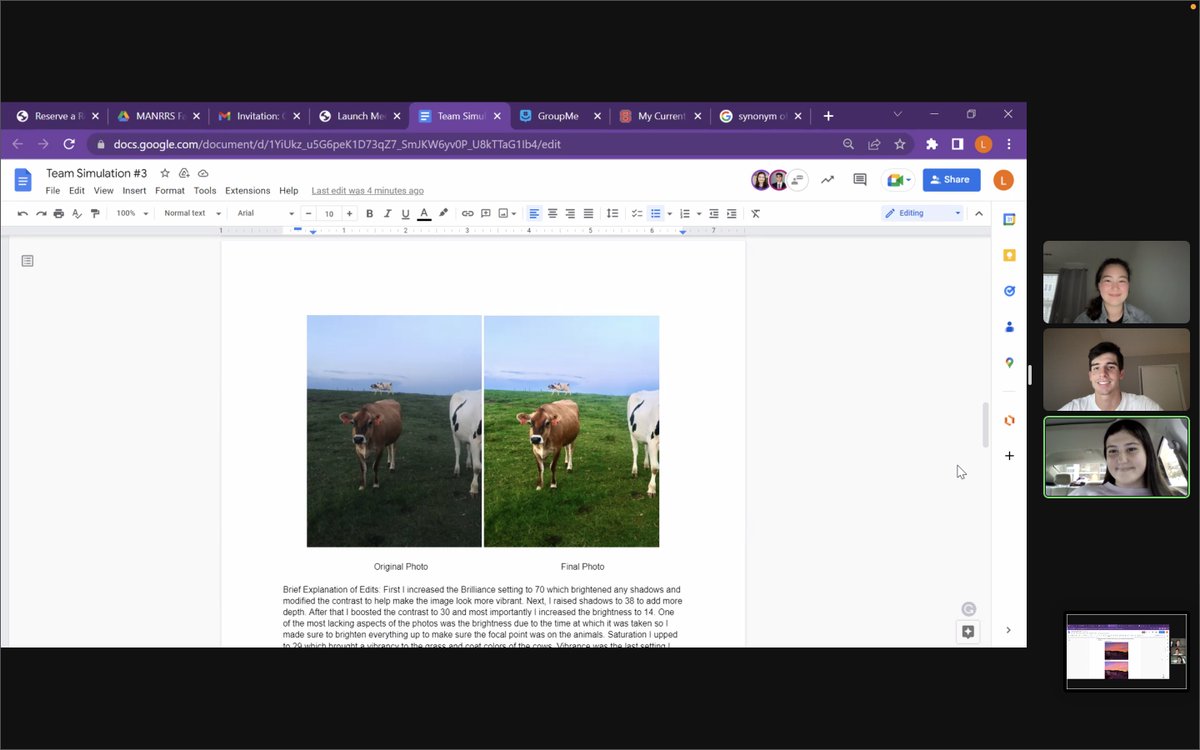Screen dimensions: 1200x750
Task: Click the blue Share button
Action: click(951, 180)
